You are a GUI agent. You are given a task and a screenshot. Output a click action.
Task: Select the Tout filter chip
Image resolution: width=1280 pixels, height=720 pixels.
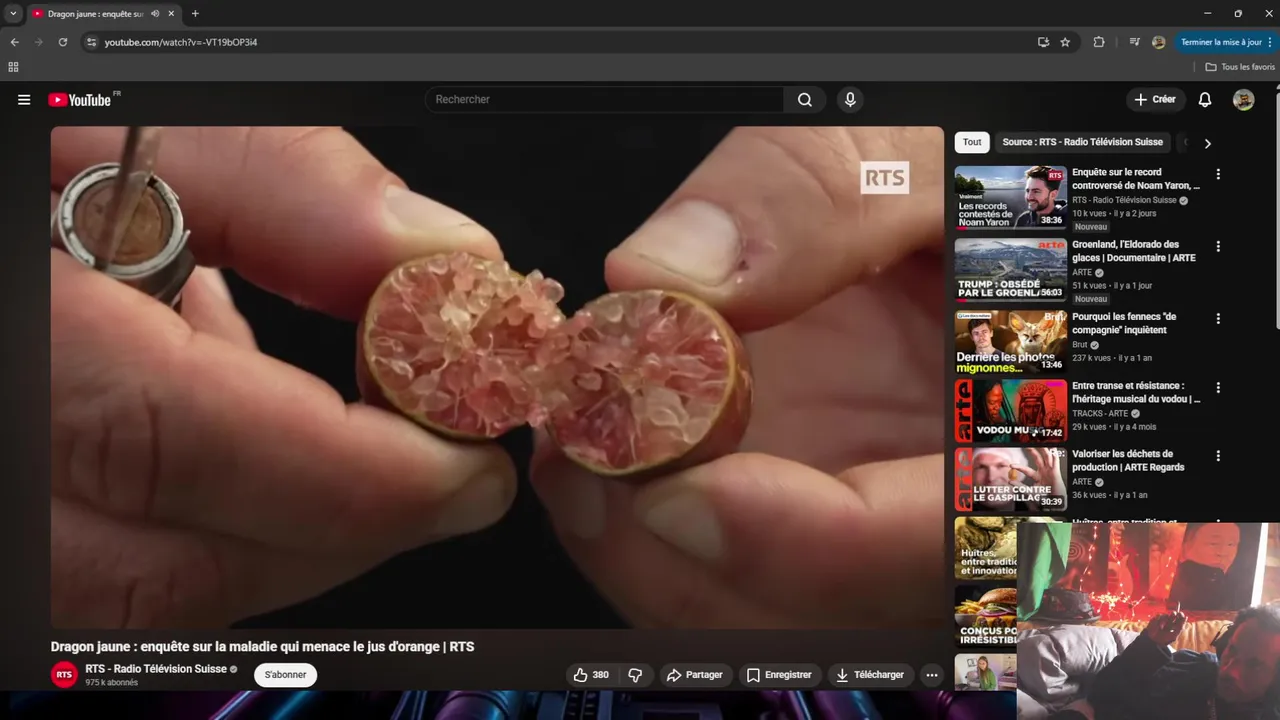(x=972, y=142)
